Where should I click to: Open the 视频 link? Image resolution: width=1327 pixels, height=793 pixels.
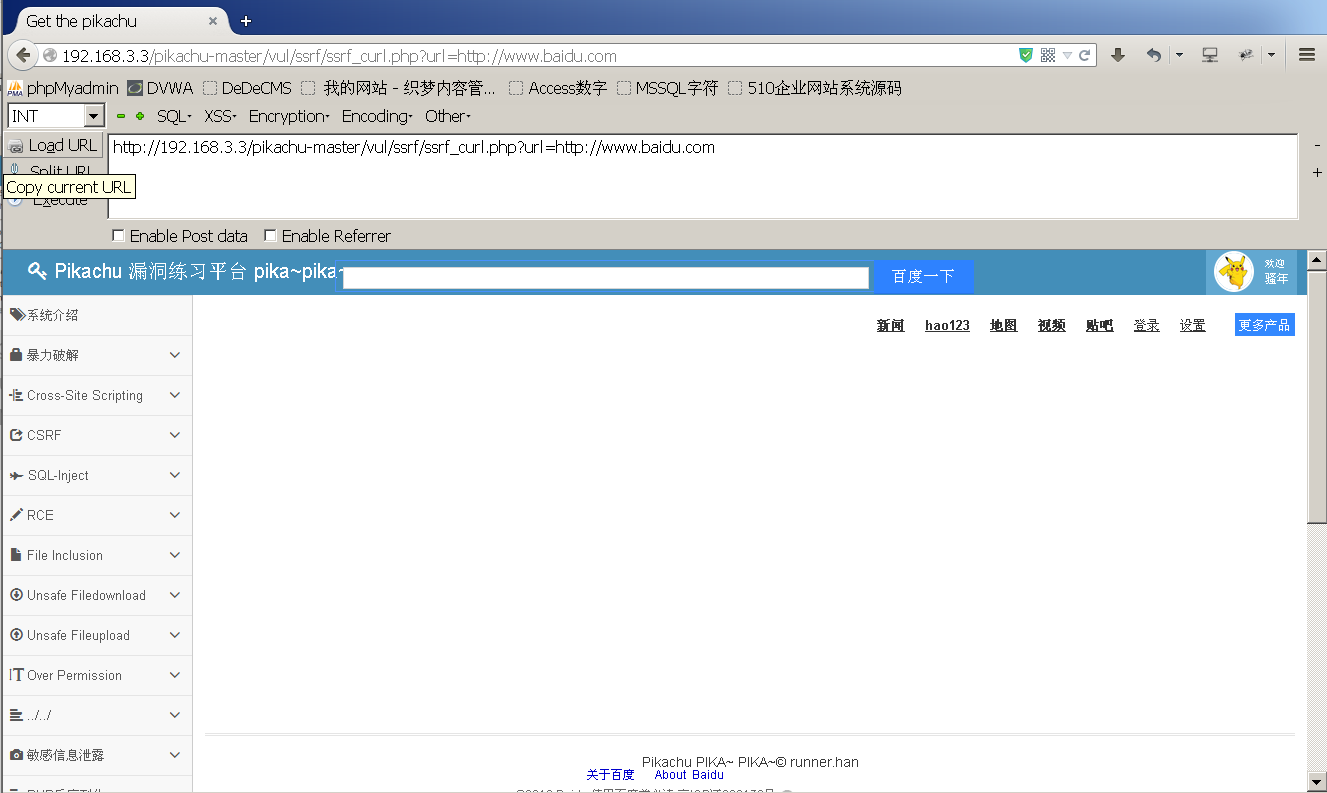1051,325
